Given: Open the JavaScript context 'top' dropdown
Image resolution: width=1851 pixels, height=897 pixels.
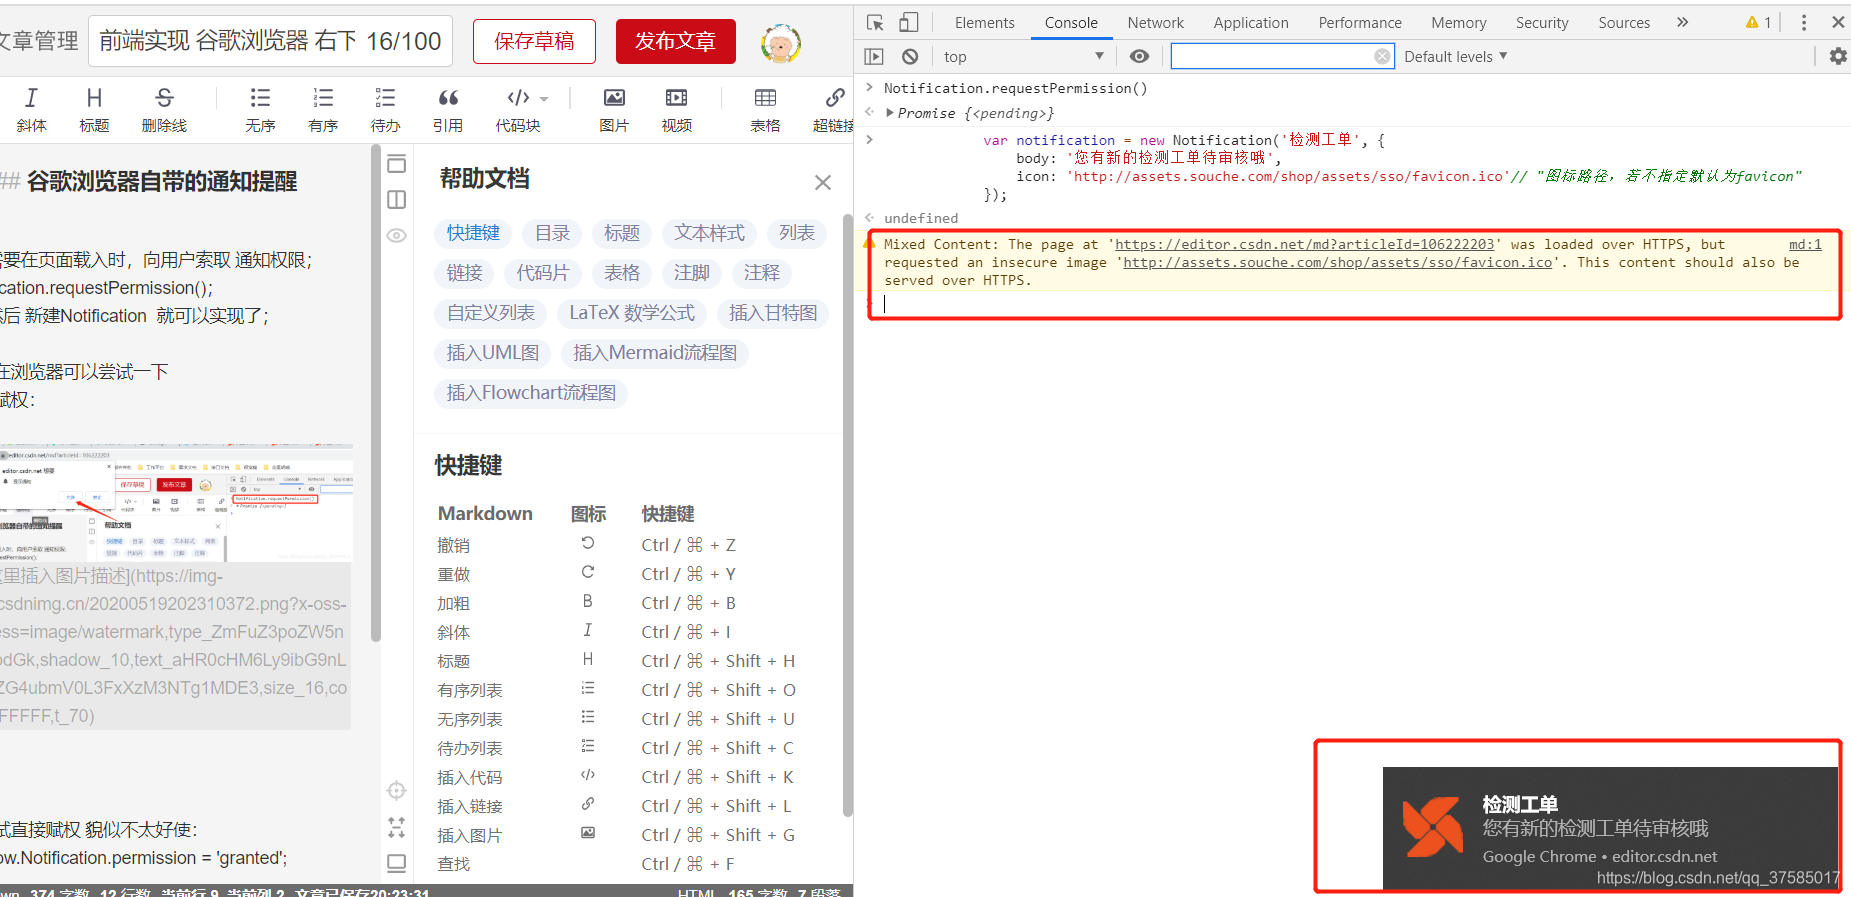Looking at the screenshot, I should pyautogui.click(x=1023, y=57).
